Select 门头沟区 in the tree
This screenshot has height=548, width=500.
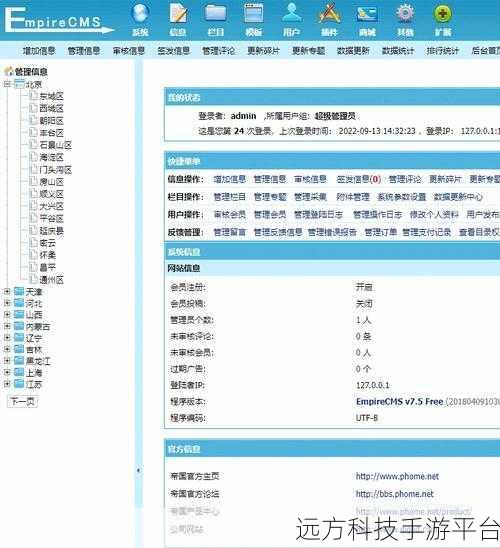tap(56, 170)
